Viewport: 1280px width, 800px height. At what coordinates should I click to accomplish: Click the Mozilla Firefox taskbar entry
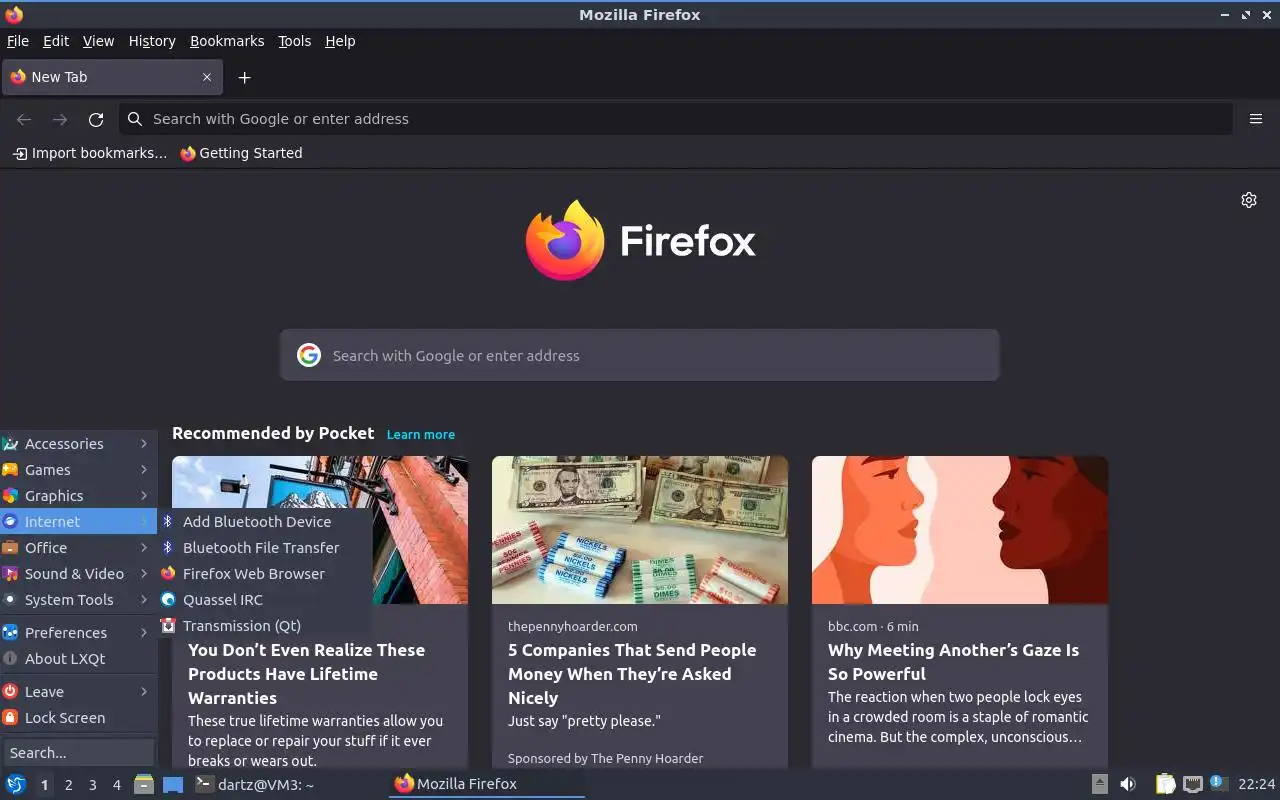pyautogui.click(x=486, y=784)
